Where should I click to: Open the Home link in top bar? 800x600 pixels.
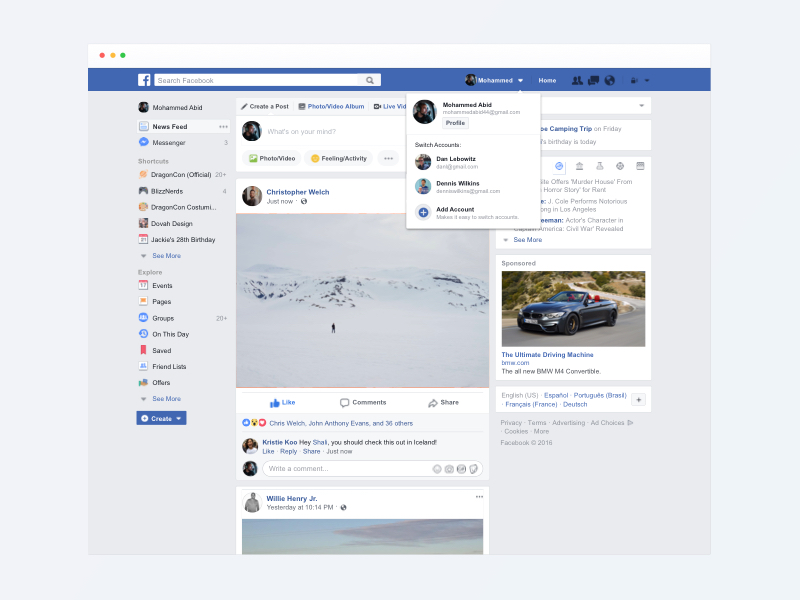[x=547, y=80]
